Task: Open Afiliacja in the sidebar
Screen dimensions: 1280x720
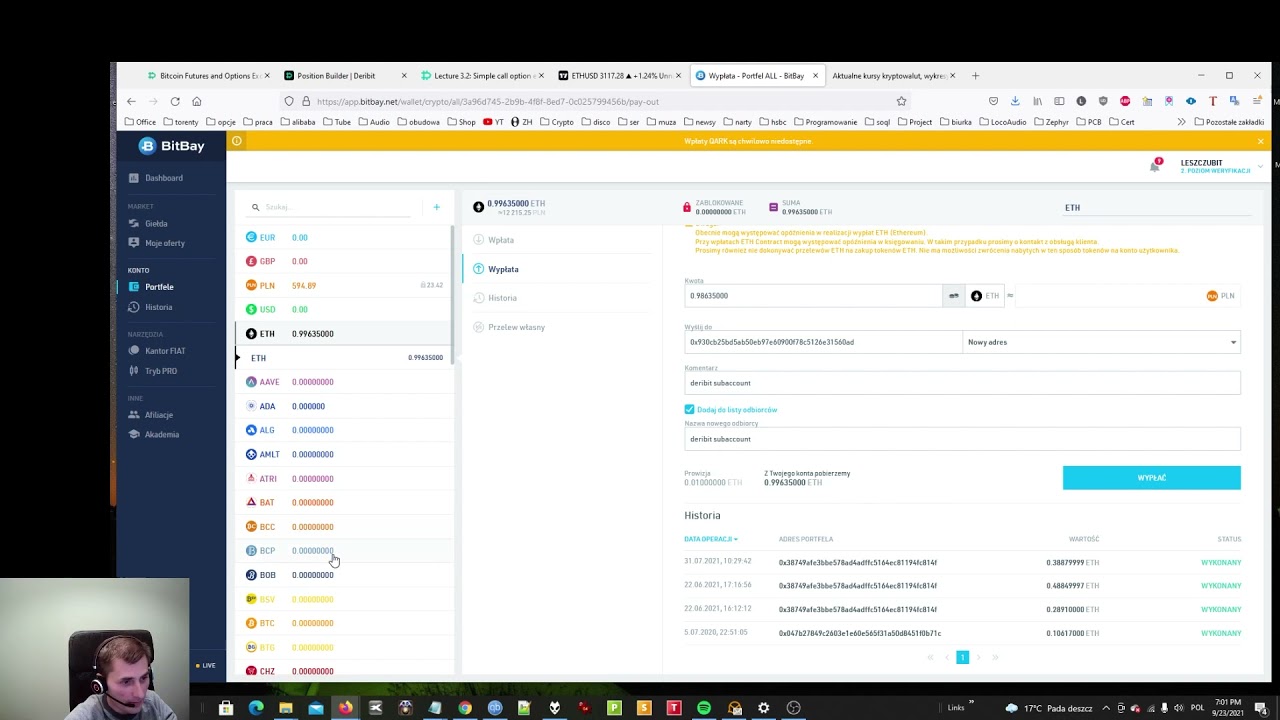Action: [x=151, y=415]
